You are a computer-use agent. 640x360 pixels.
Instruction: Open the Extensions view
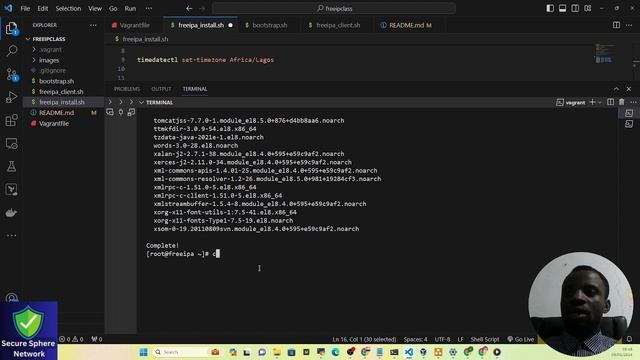[x=11, y=120]
